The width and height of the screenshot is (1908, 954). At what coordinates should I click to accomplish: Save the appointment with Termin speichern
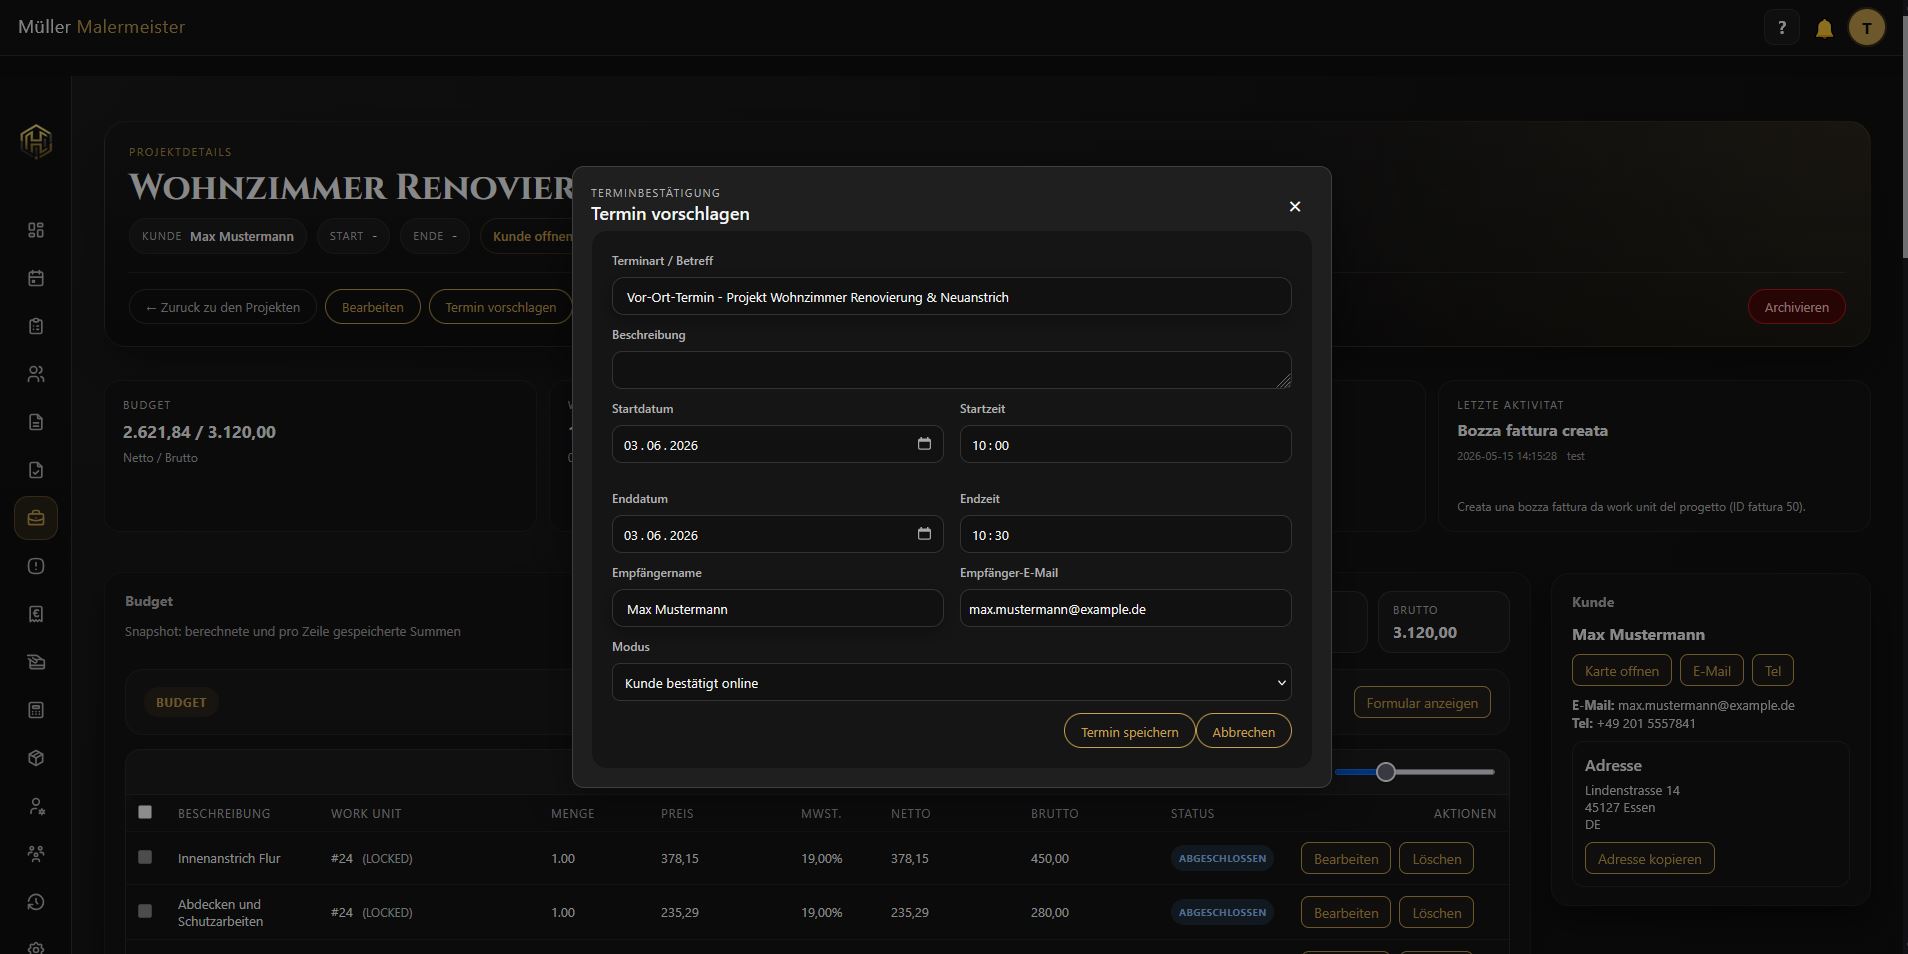(x=1129, y=731)
